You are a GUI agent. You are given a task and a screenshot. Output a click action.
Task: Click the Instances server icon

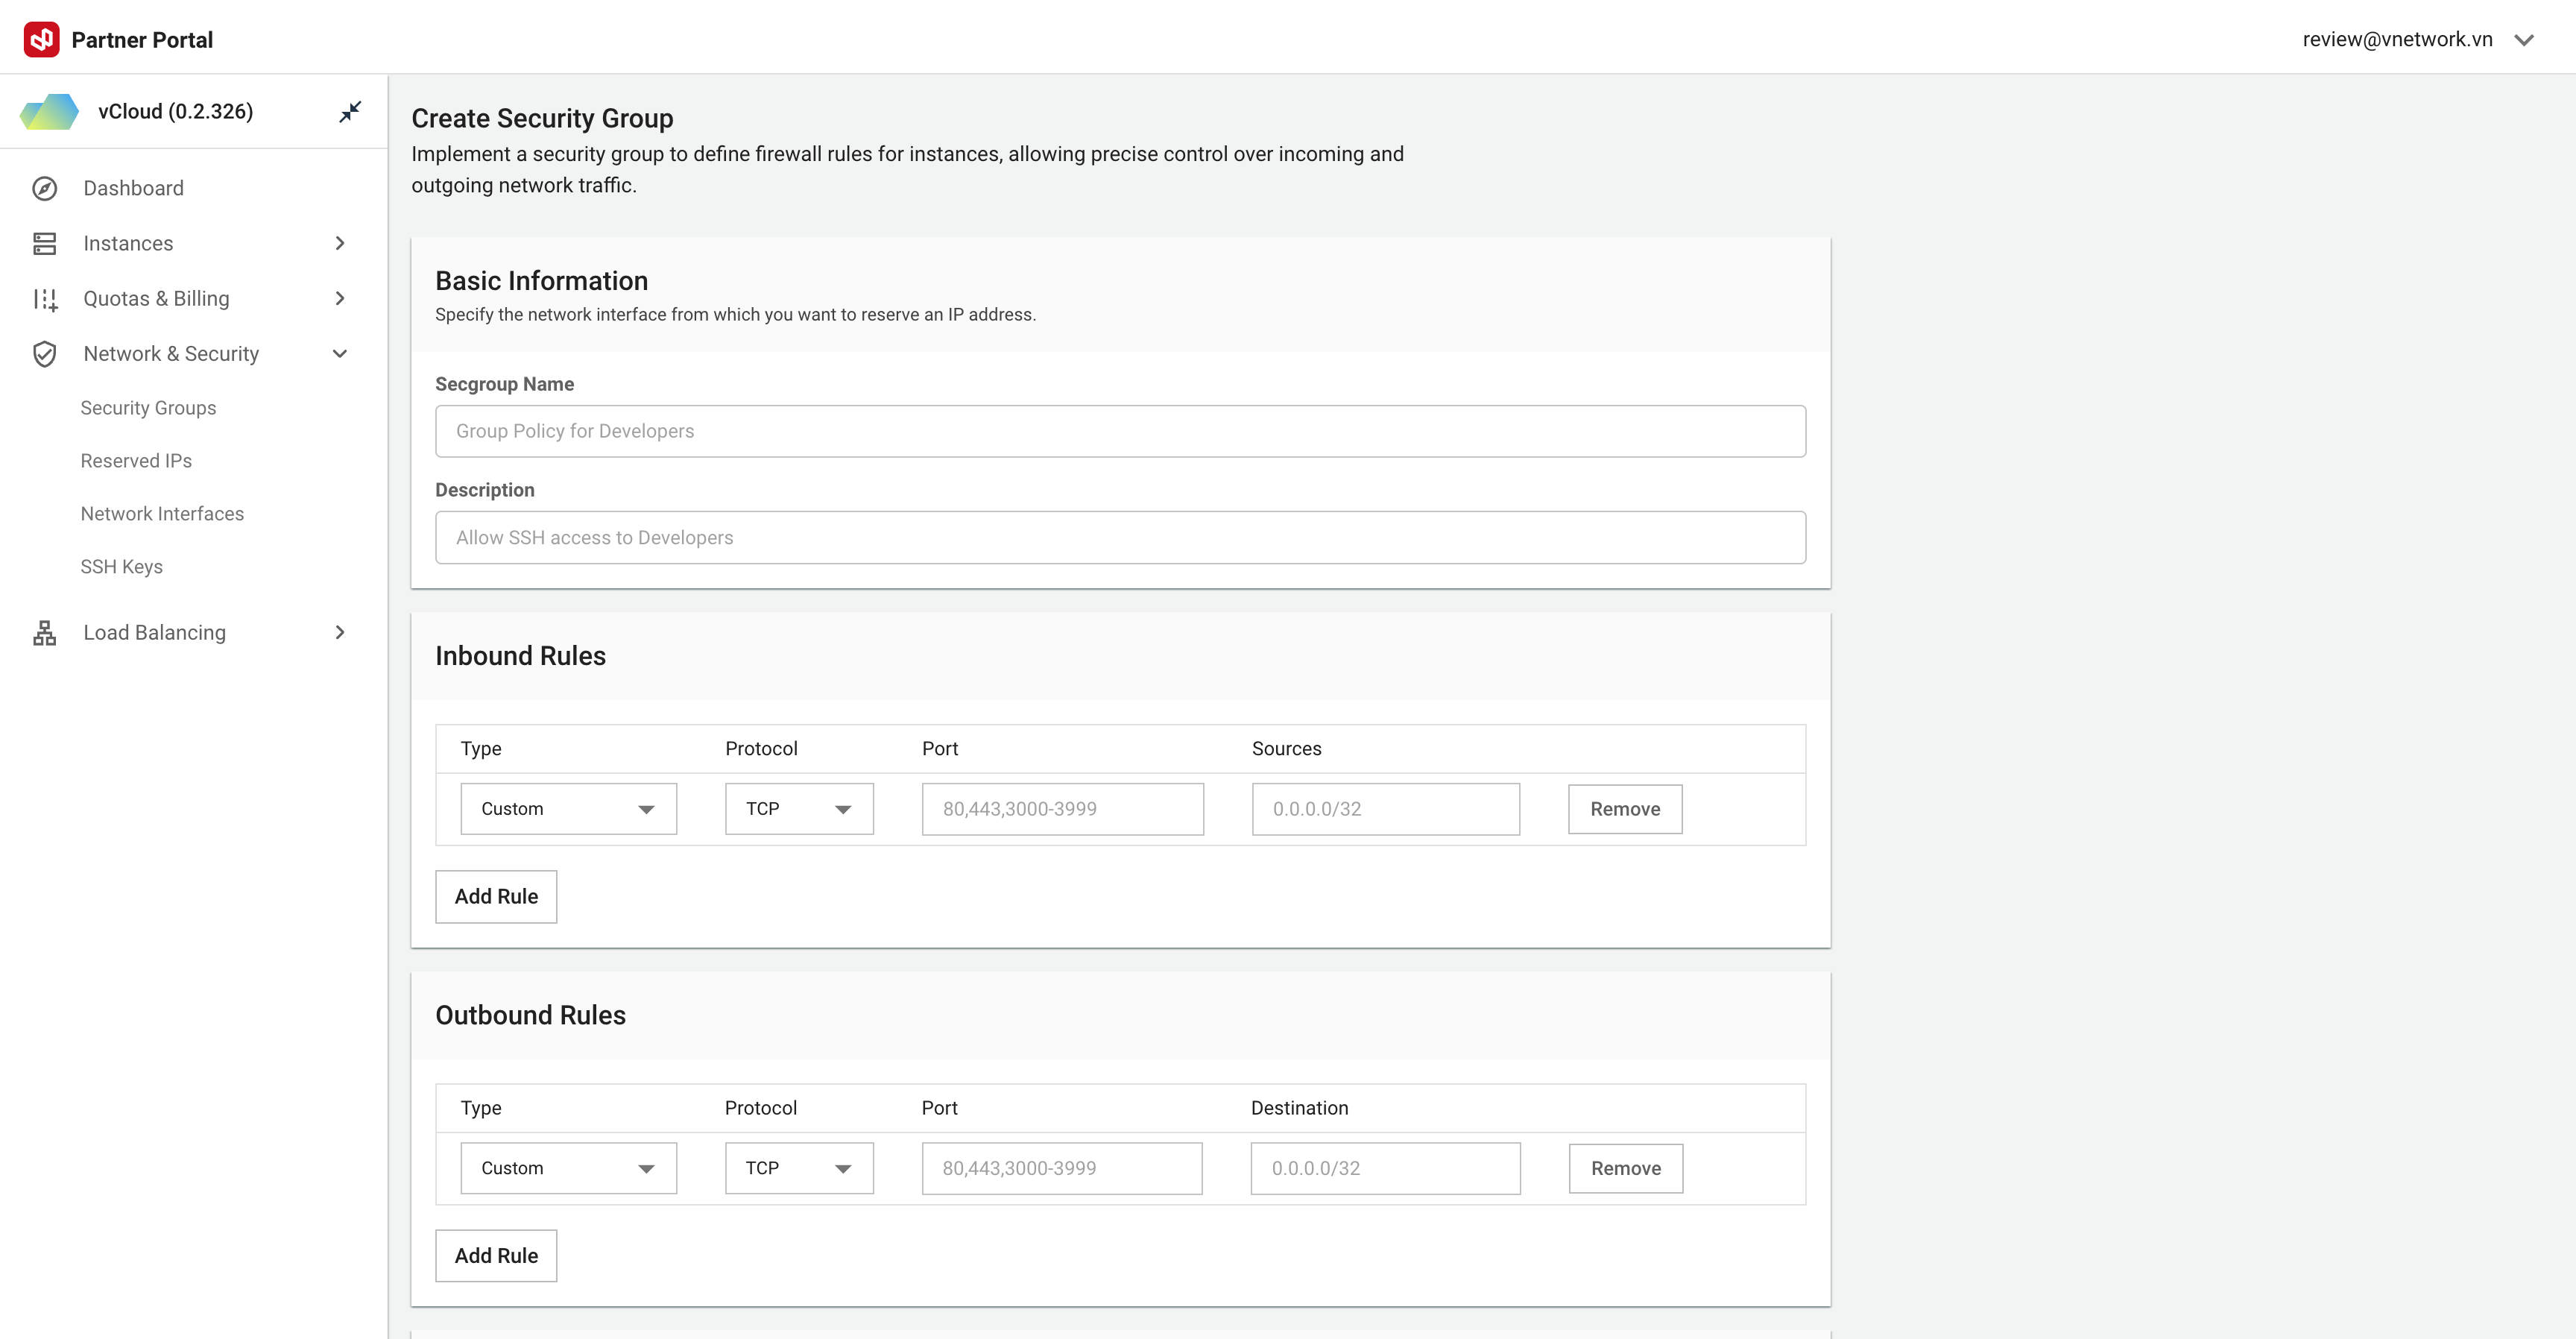click(x=45, y=243)
